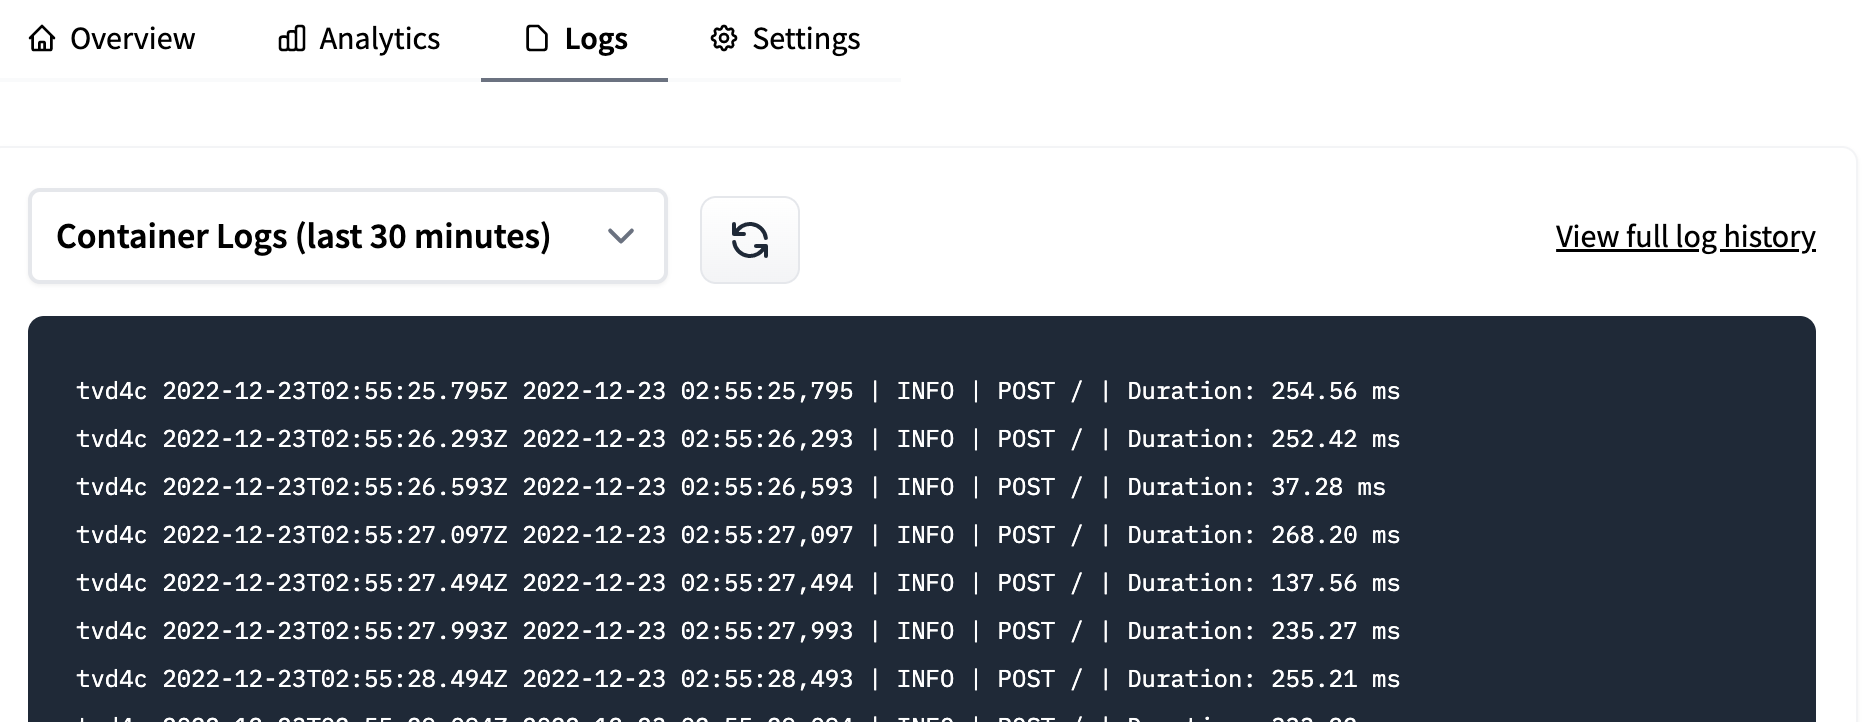Click the log line with duration 137.56 ms

pos(737,583)
